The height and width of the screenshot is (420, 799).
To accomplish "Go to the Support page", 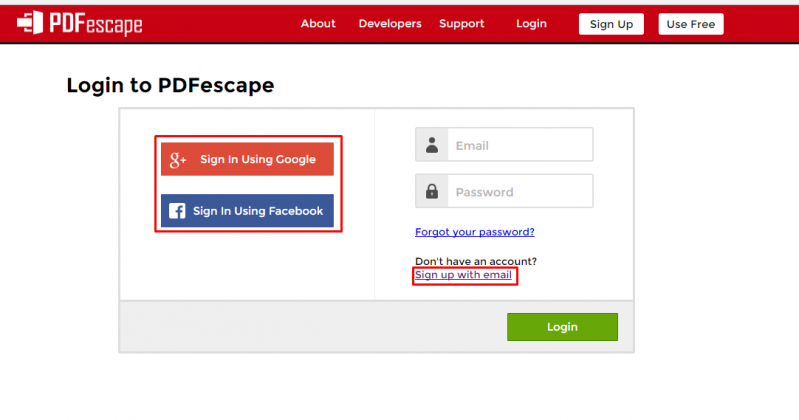I will tap(462, 23).
